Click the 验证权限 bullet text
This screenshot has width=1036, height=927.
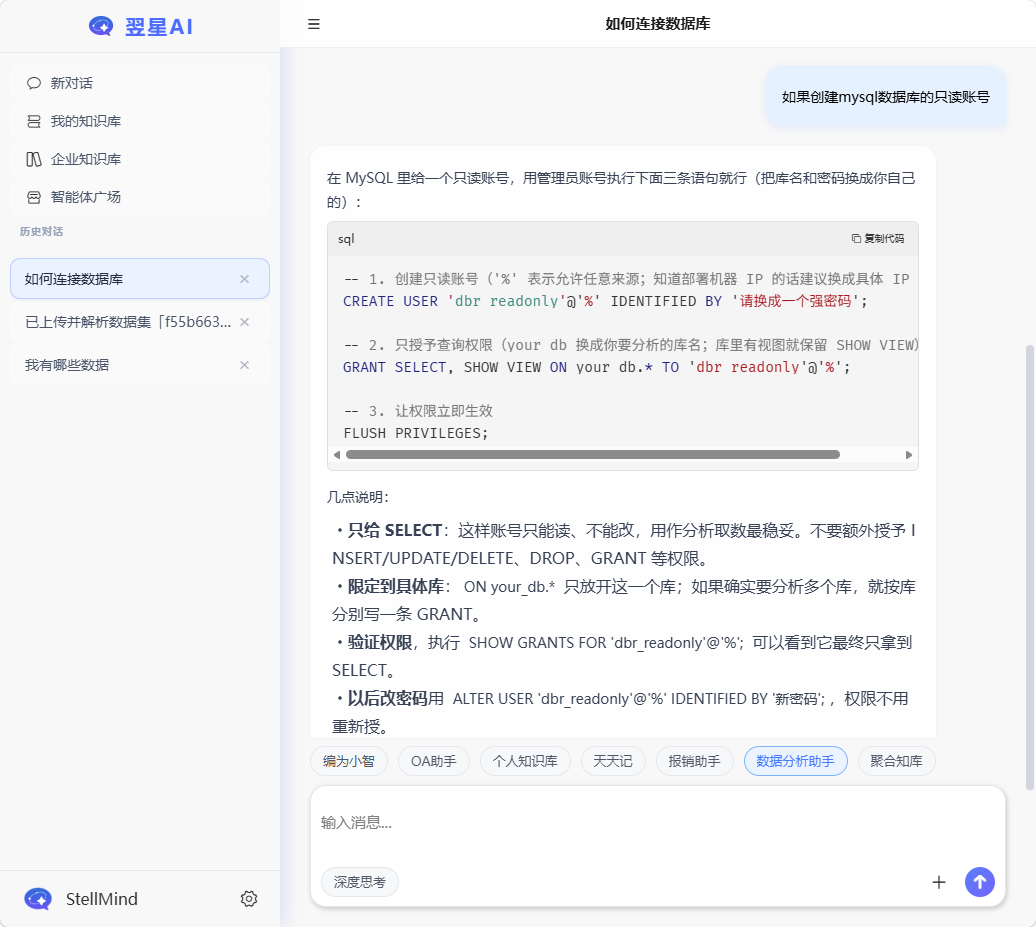tap(623, 657)
